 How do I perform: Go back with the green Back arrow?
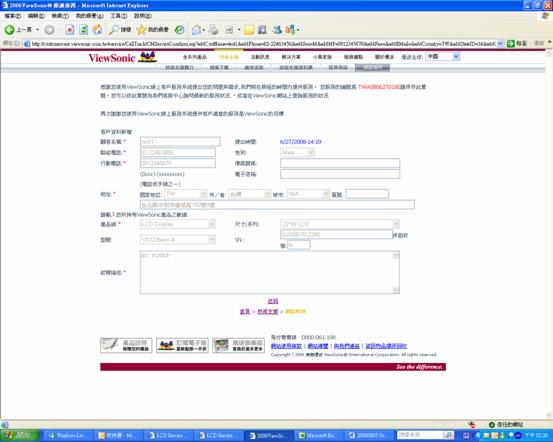[x=10, y=30]
